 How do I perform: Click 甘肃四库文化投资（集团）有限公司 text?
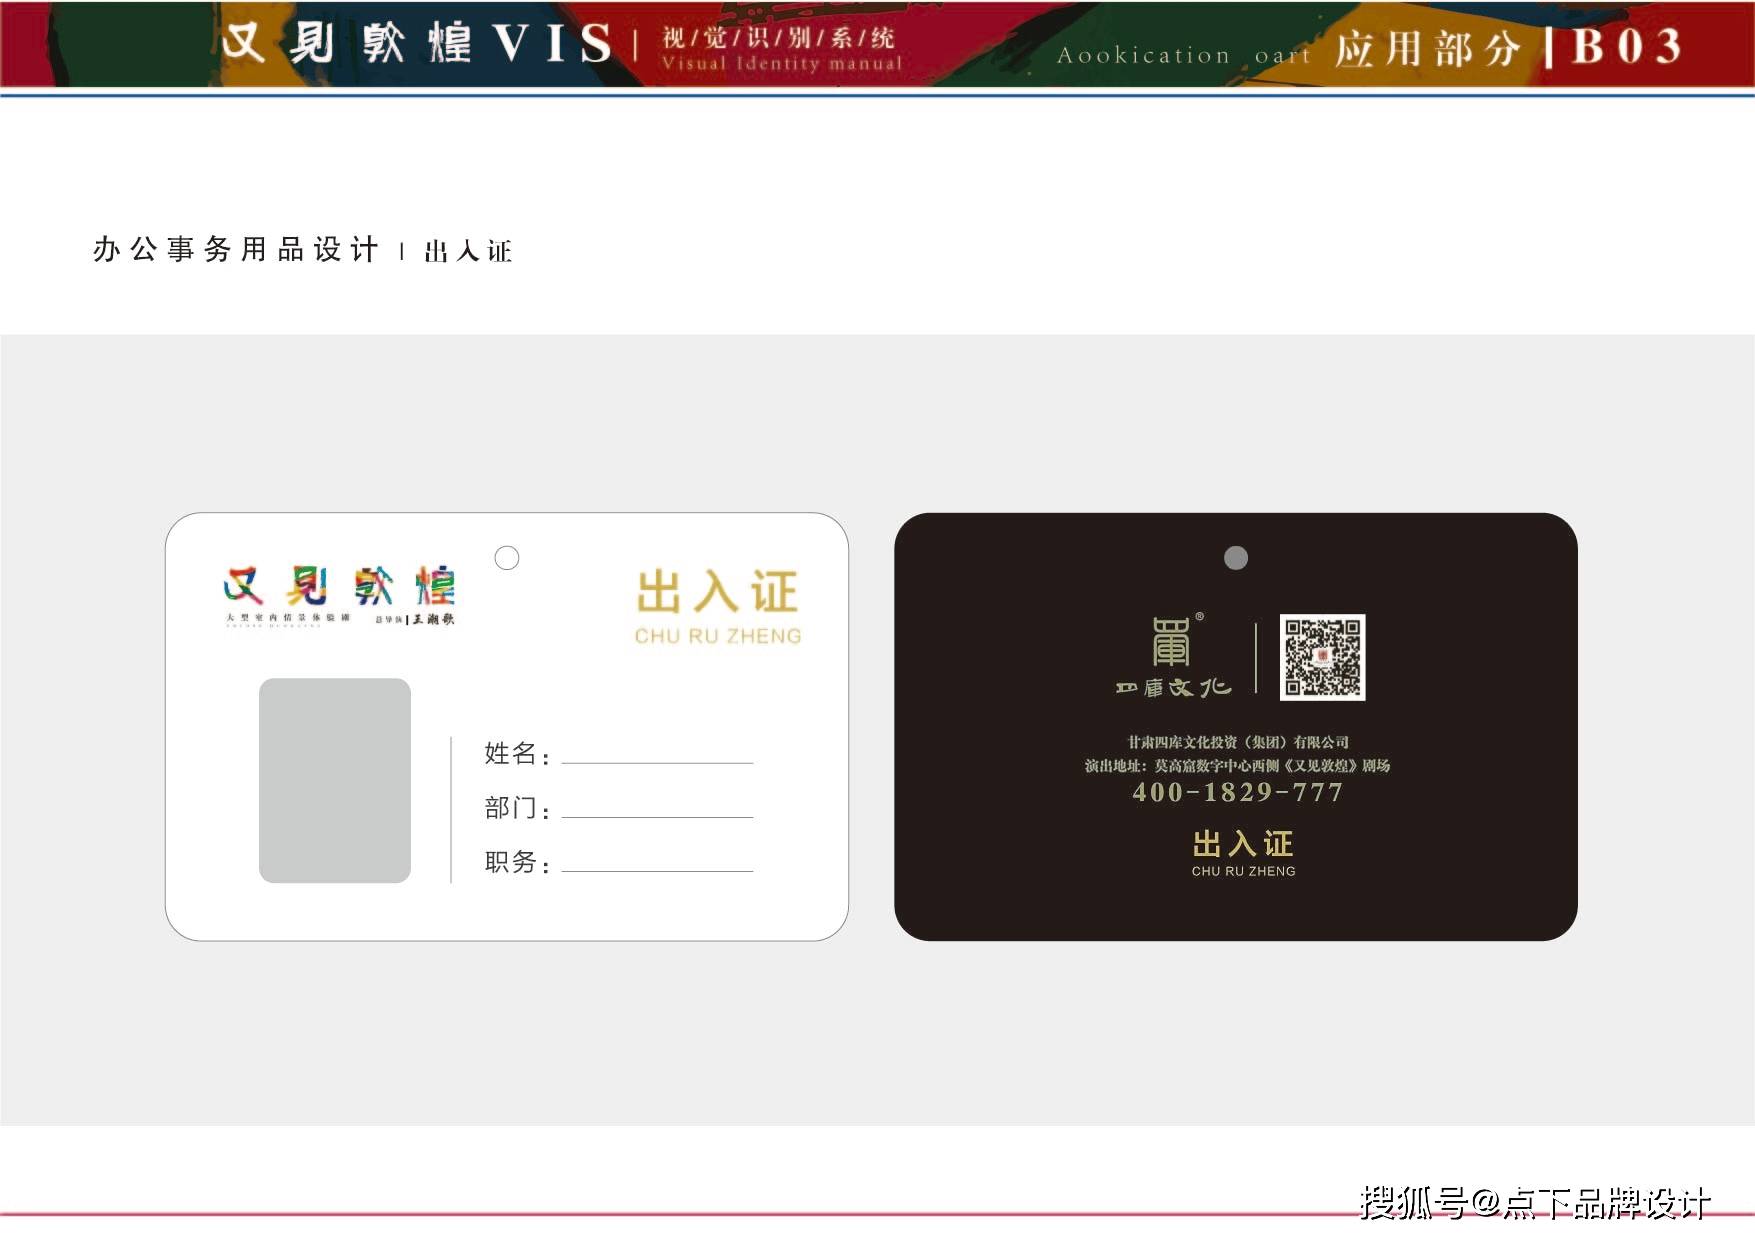click(1238, 742)
